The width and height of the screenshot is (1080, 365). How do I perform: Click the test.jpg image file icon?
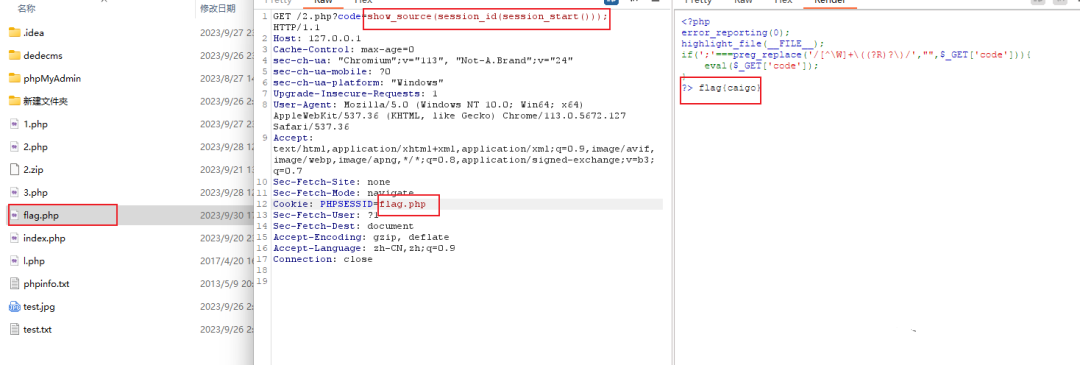(14, 306)
